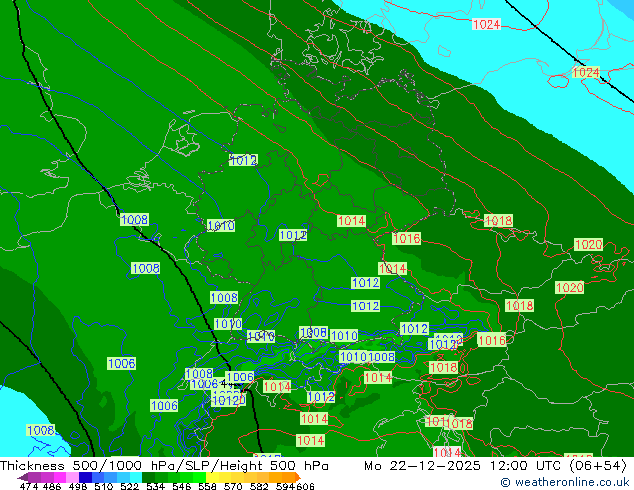
Task: Pick the cyan swatch in the legend bar
Action: point(136,477)
